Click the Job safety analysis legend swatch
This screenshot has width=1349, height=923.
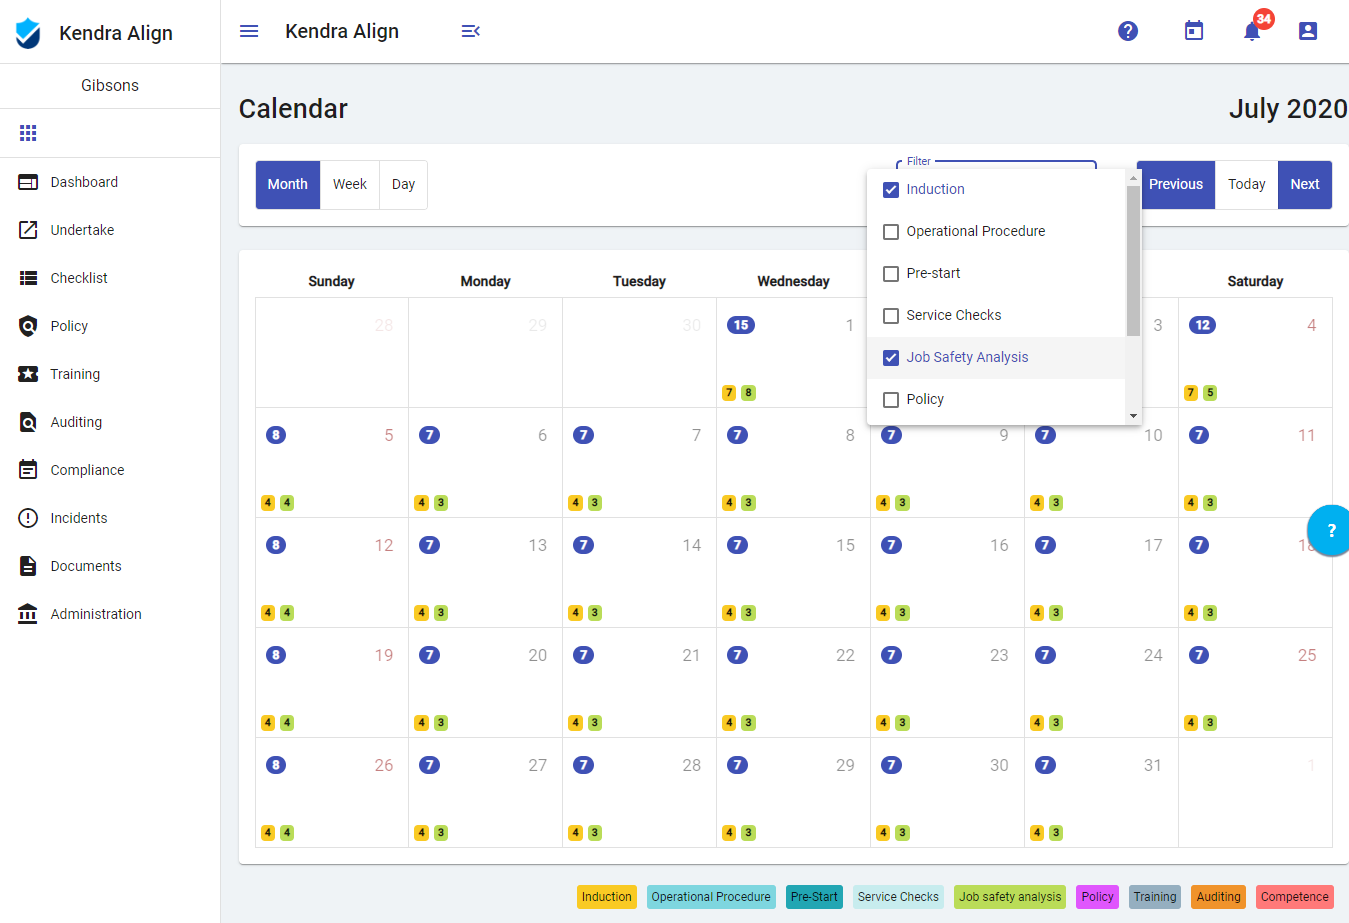point(1010,897)
